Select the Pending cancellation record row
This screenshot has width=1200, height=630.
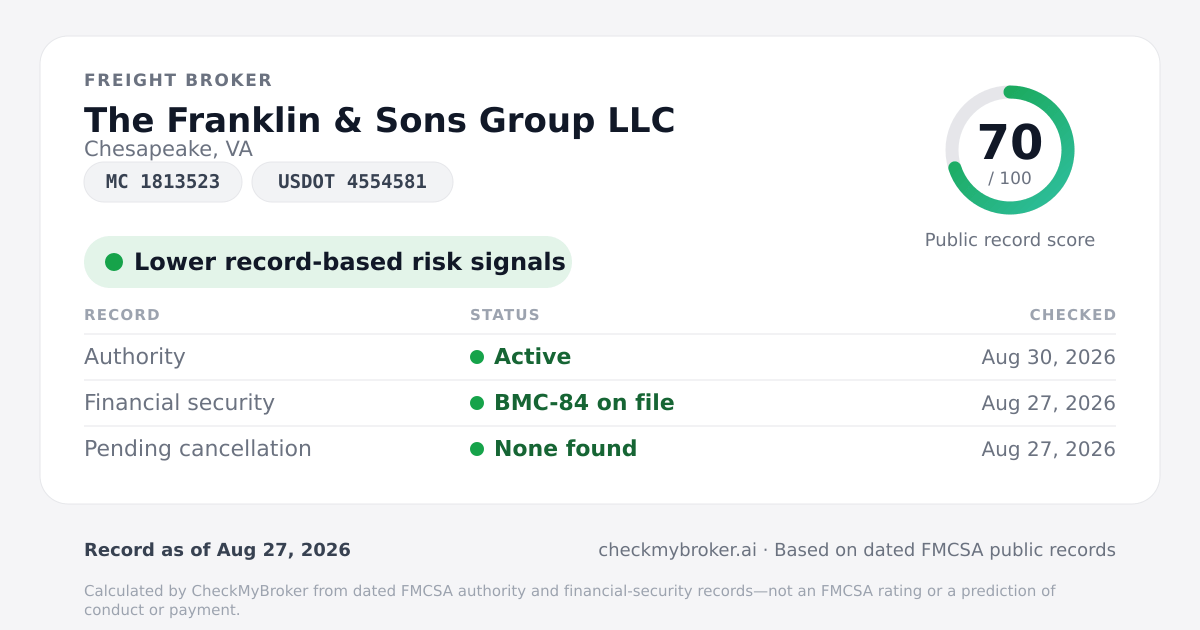click(600, 449)
